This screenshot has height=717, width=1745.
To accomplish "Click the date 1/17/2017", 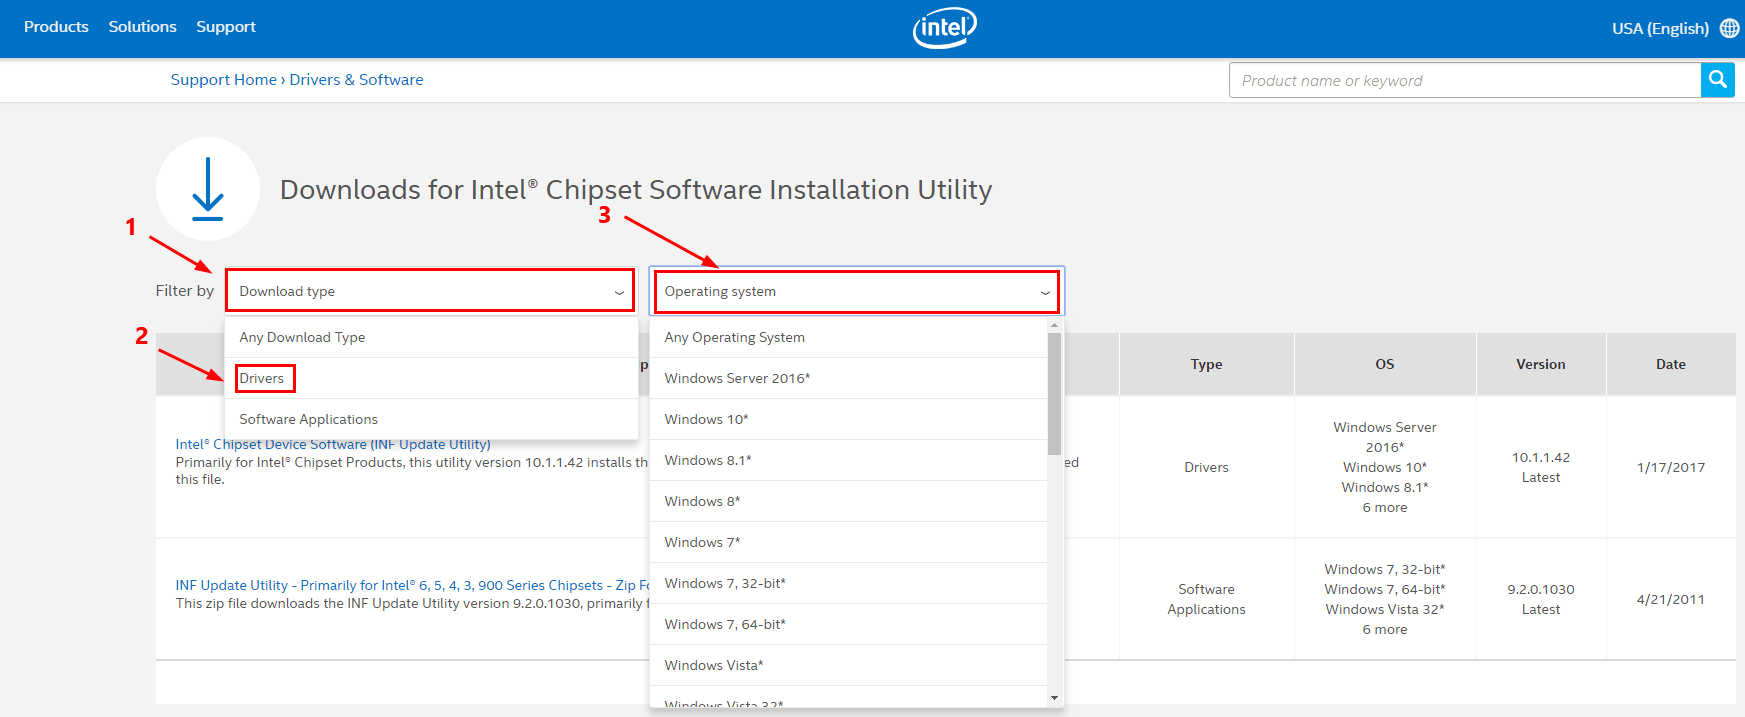I will 1671,467.
